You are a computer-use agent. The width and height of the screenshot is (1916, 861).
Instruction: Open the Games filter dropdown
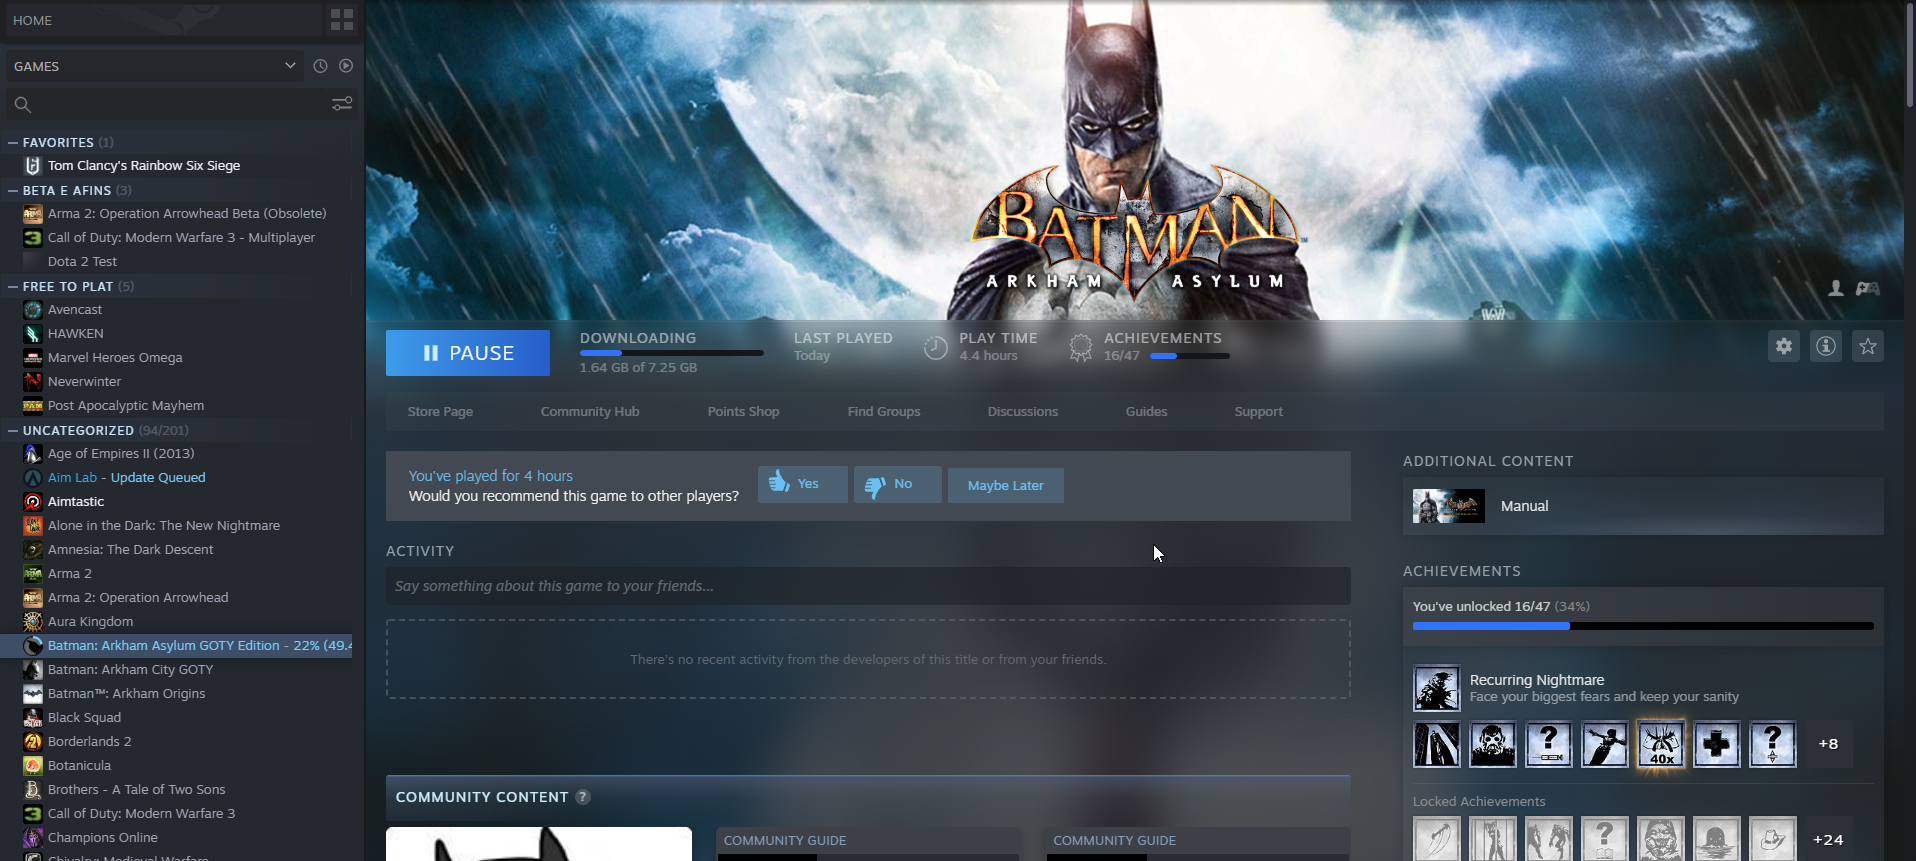pyautogui.click(x=290, y=66)
